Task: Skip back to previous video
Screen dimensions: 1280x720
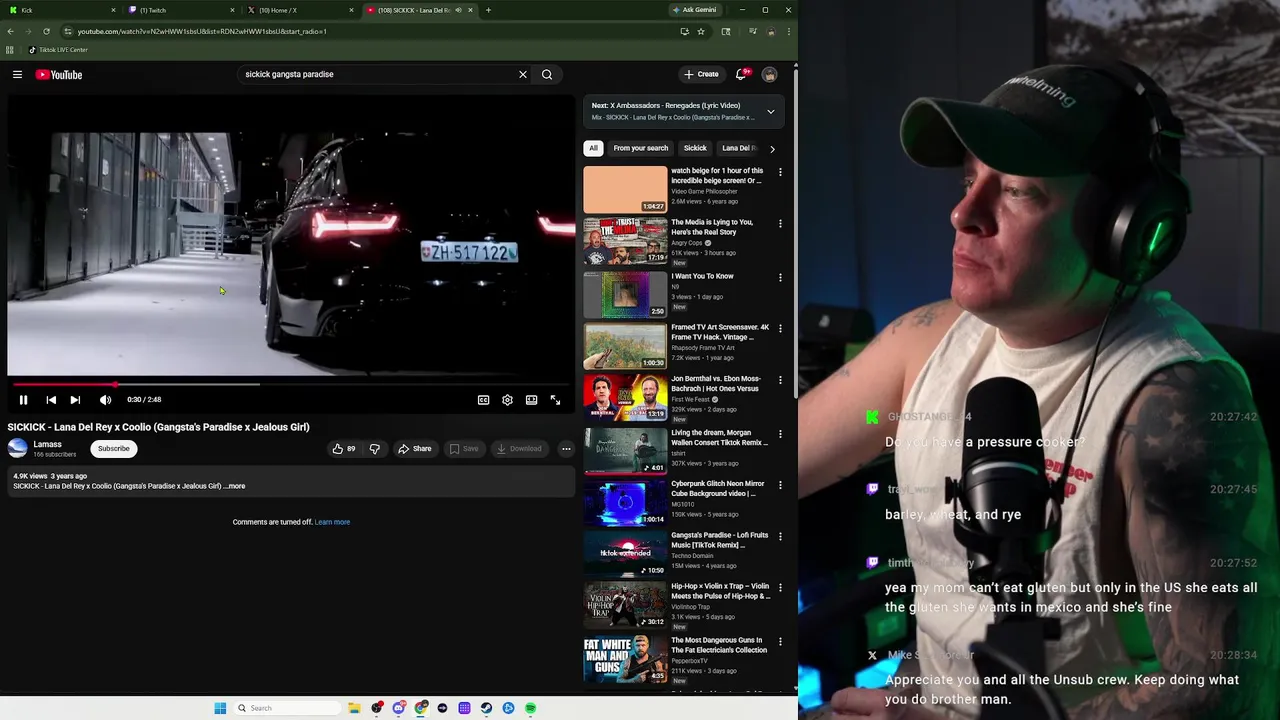Action: [x=51, y=400]
